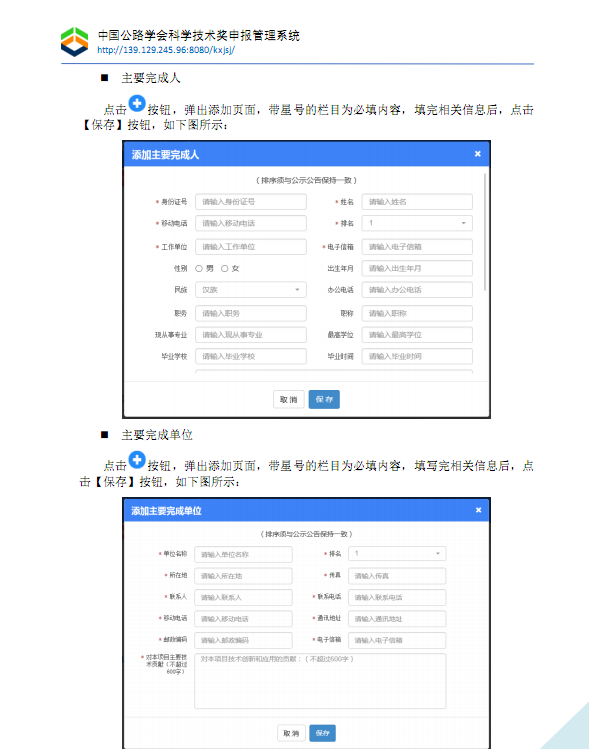Close the 添加主要完成人 dialog
The height and width of the screenshot is (749, 589).
tap(477, 154)
